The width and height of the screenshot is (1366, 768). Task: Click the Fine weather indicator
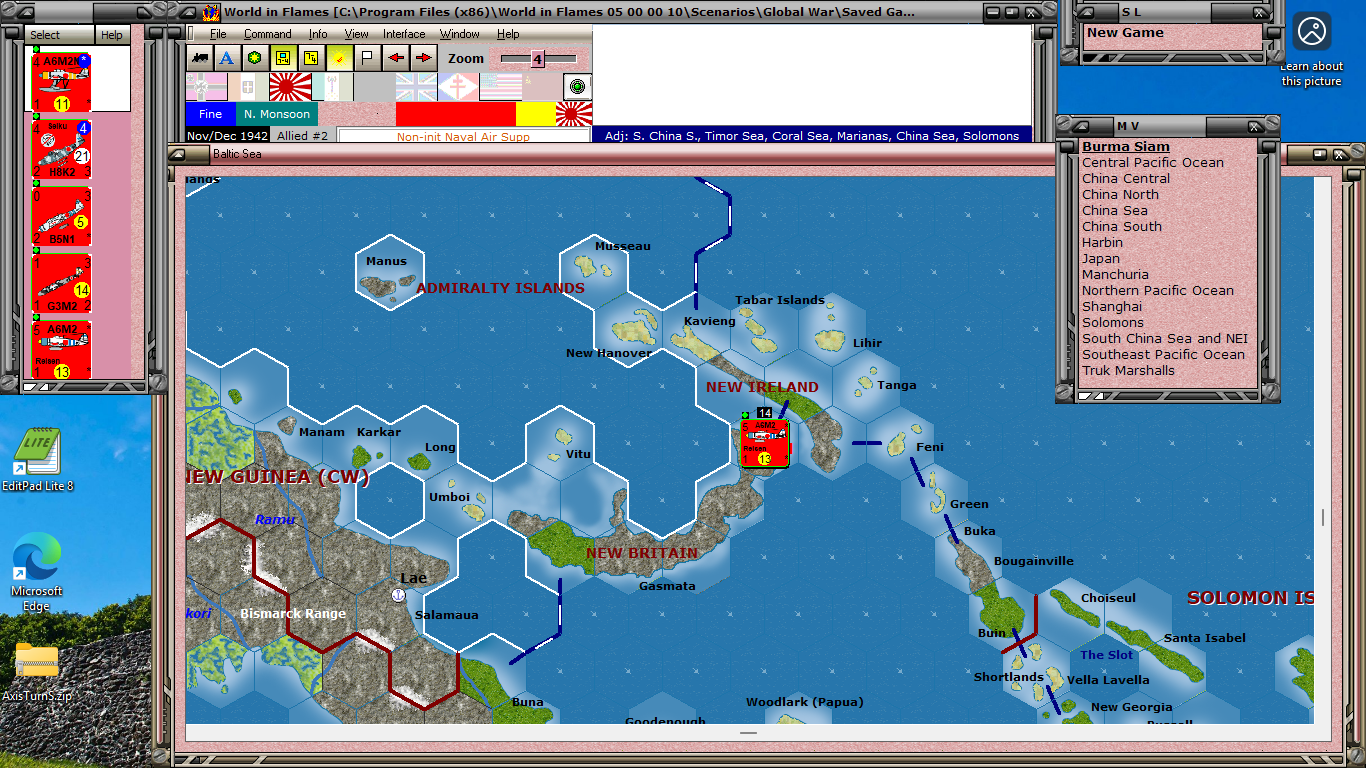(210, 114)
